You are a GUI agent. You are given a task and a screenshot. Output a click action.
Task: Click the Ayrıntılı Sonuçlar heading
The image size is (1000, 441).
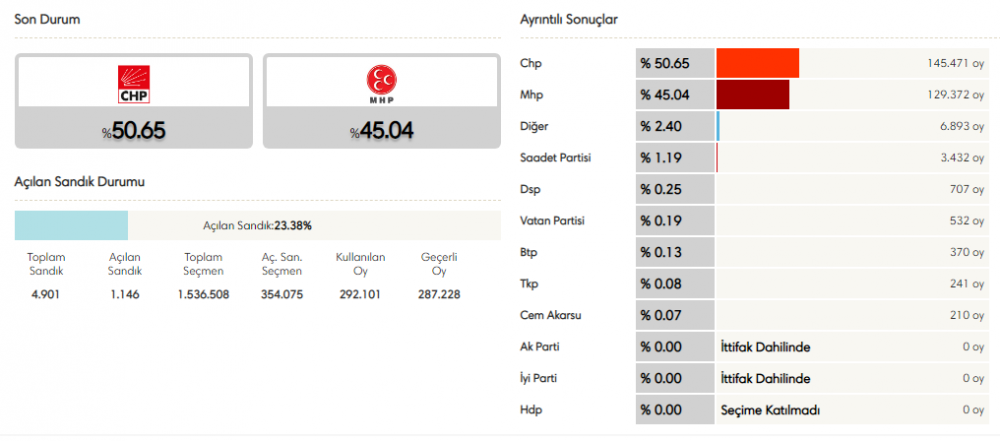pos(568,20)
